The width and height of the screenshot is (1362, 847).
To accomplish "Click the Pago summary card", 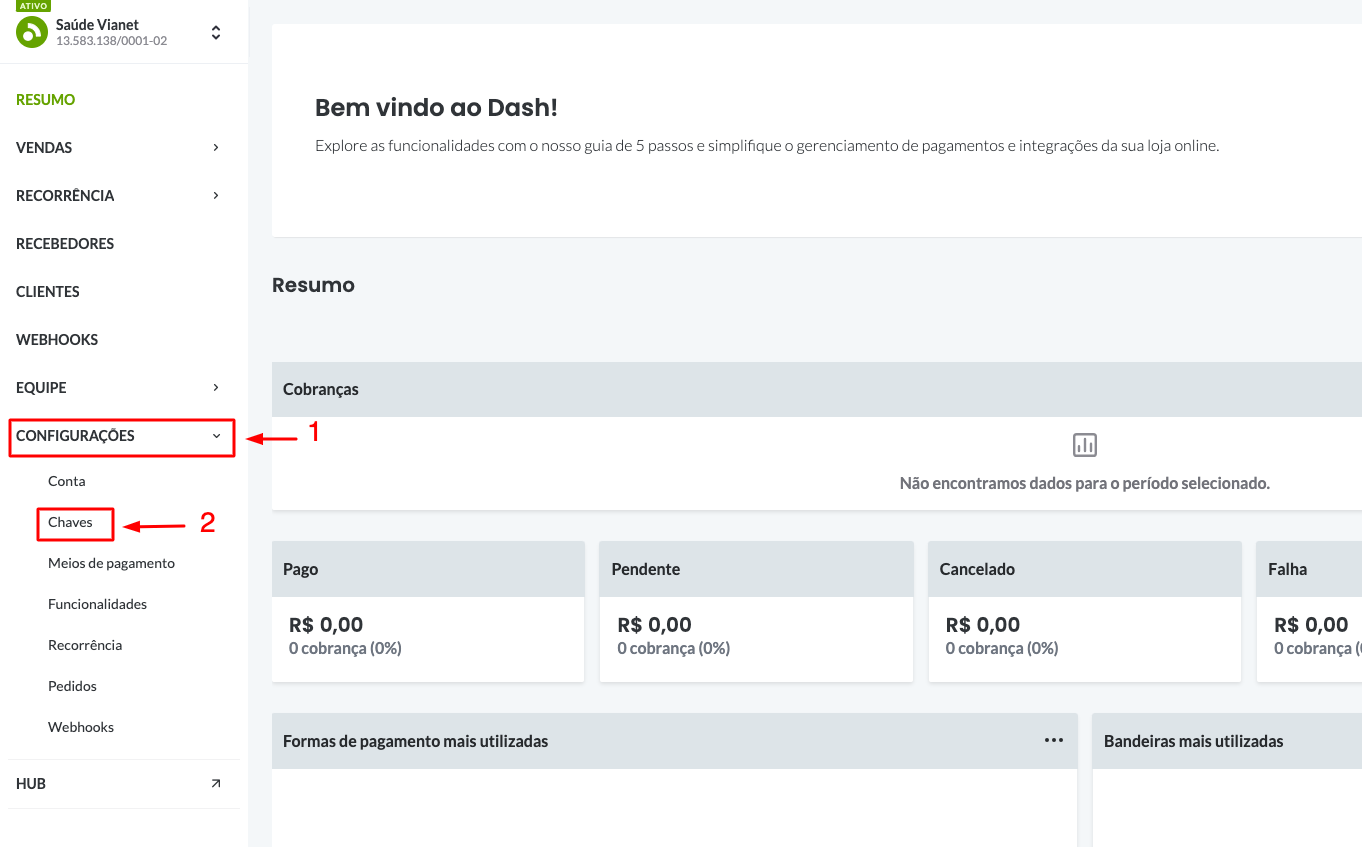I will pyautogui.click(x=428, y=612).
